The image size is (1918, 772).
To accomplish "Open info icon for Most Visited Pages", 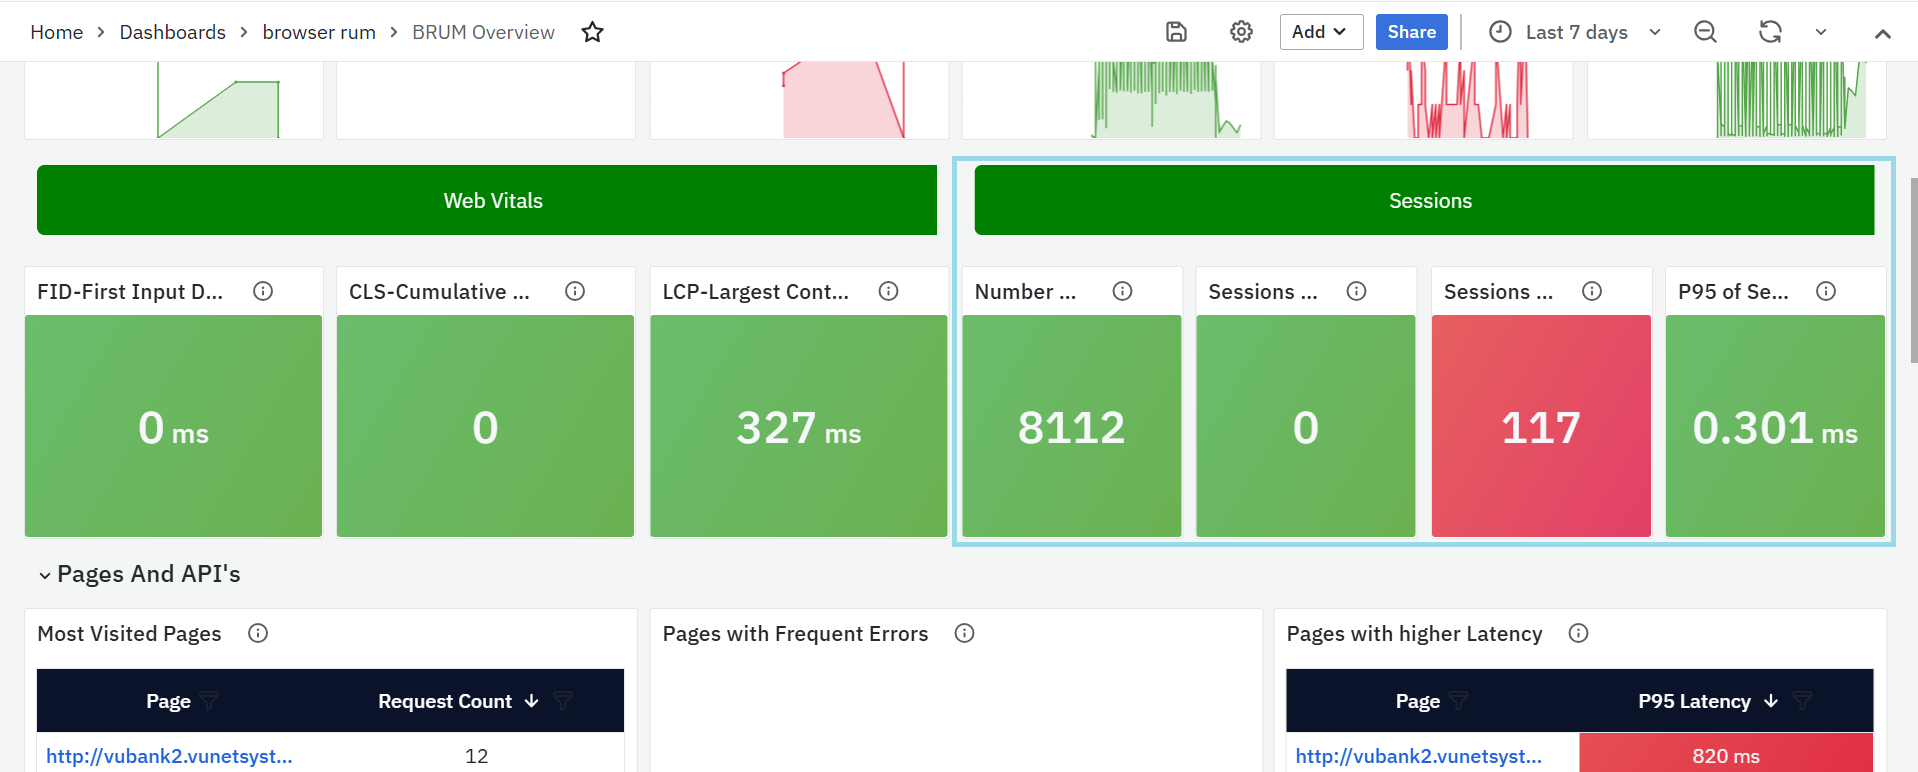I will pyautogui.click(x=258, y=633).
